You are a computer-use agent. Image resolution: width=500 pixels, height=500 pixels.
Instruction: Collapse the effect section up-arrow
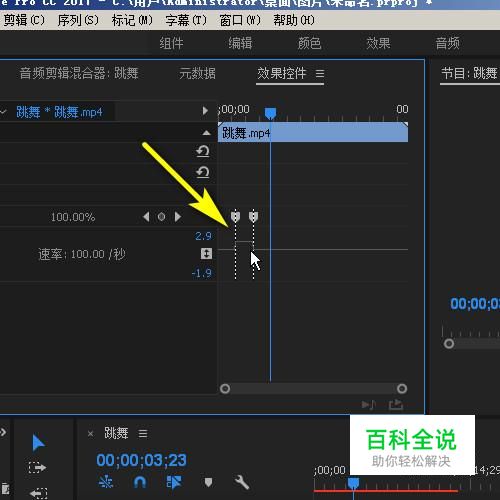pos(206,133)
